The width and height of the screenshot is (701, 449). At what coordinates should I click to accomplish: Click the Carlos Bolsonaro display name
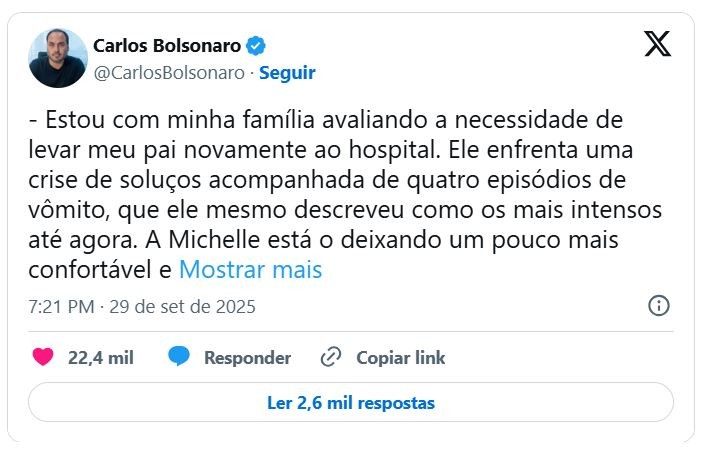[167, 45]
